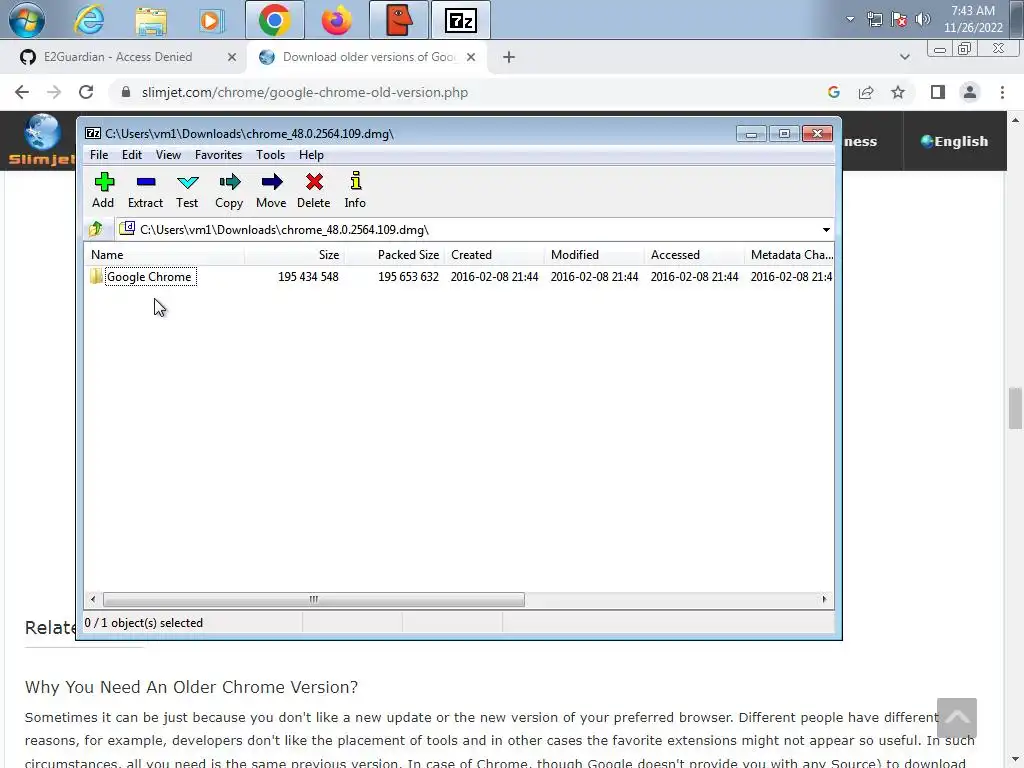Show hidden system tray icons
This screenshot has width=1024, height=768.
click(x=850, y=19)
